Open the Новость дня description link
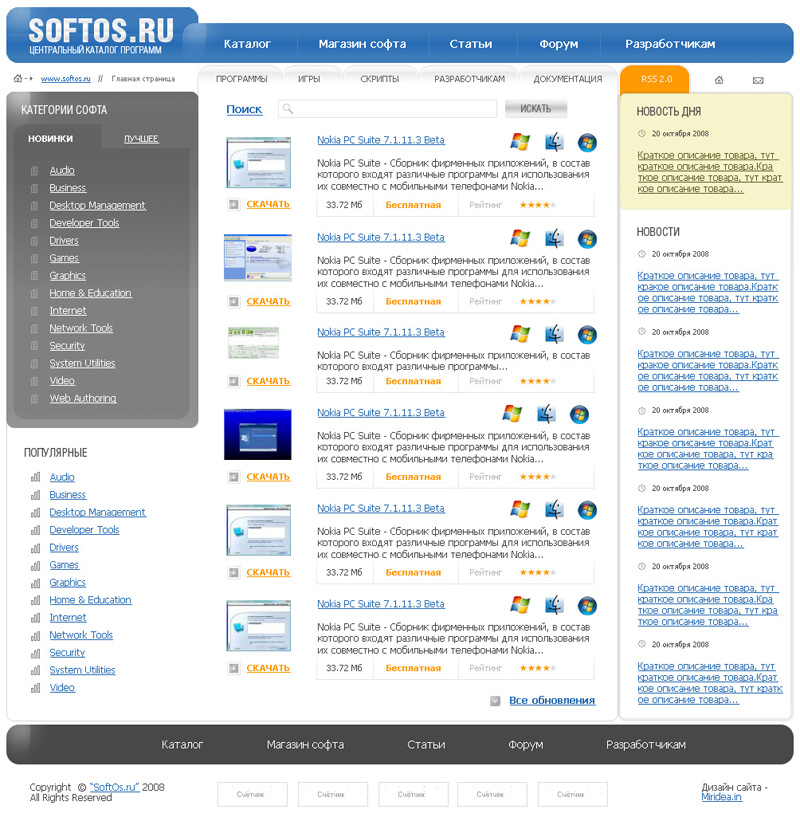The height and width of the screenshot is (829, 800). coord(710,172)
